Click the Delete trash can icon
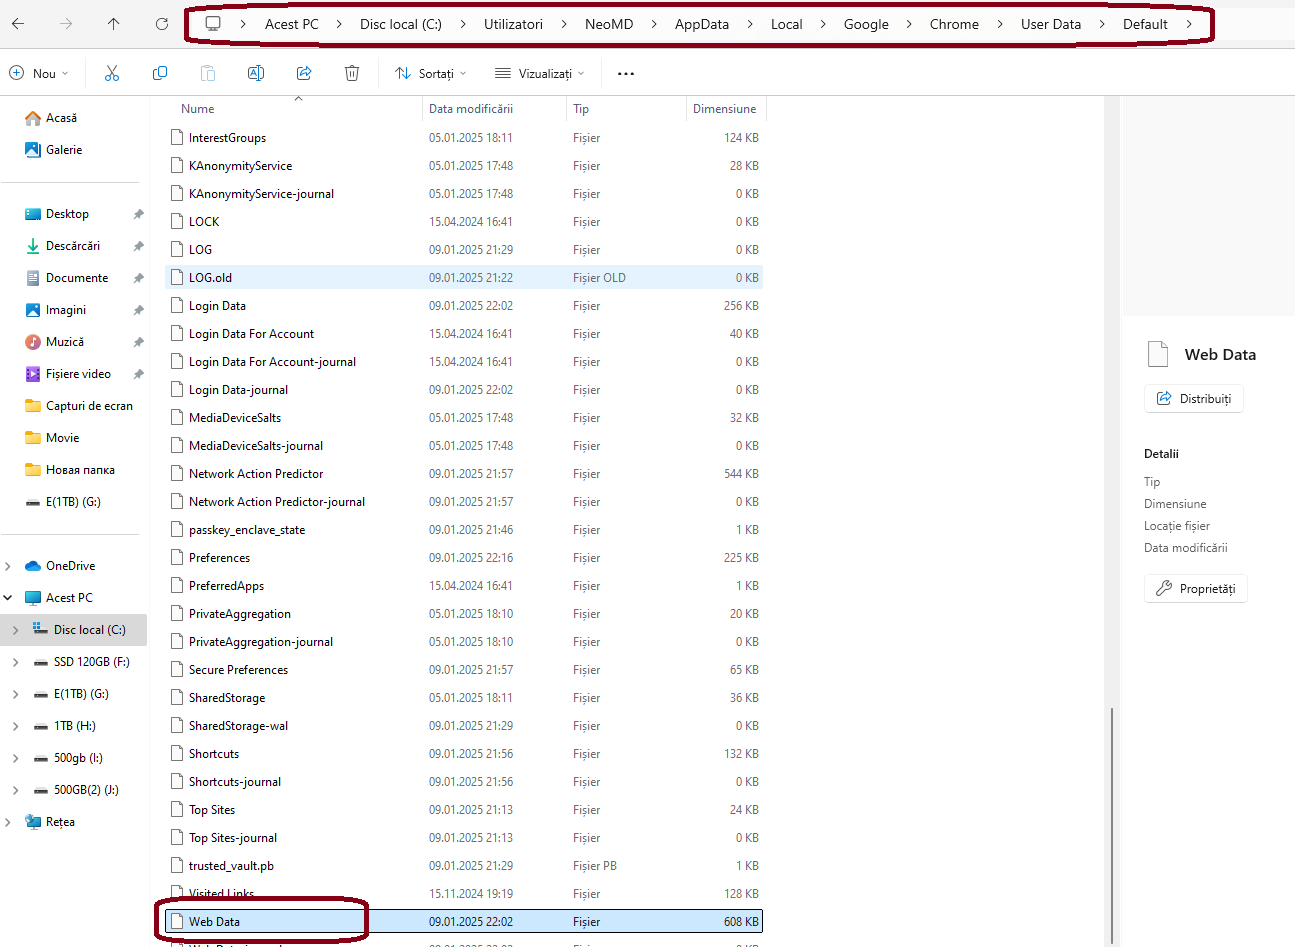Screen dimensions: 1295x947 (x=352, y=73)
